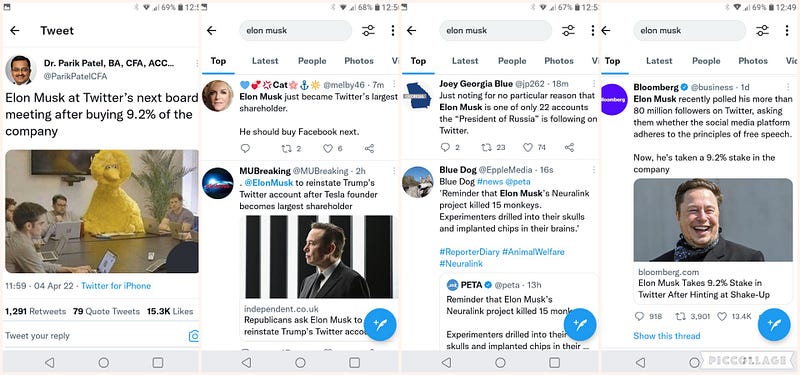
Task: Attach photo using camera icon in reply bar
Action: (x=194, y=336)
